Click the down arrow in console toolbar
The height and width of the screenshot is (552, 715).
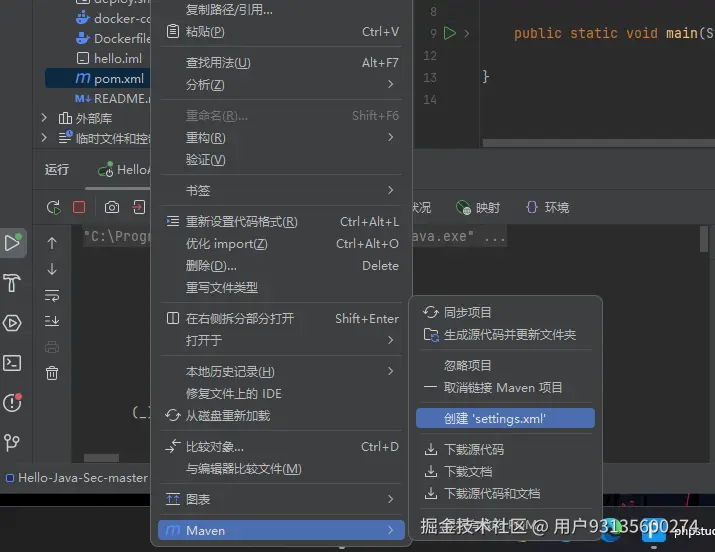(52, 269)
